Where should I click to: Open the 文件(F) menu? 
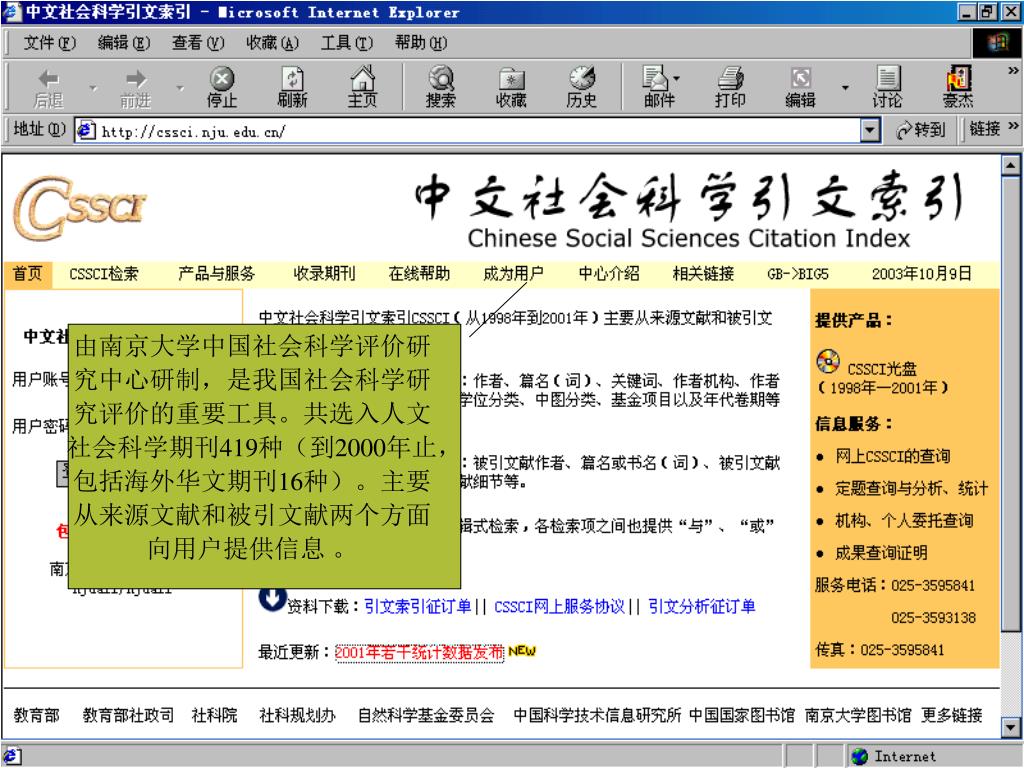pos(50,43)
